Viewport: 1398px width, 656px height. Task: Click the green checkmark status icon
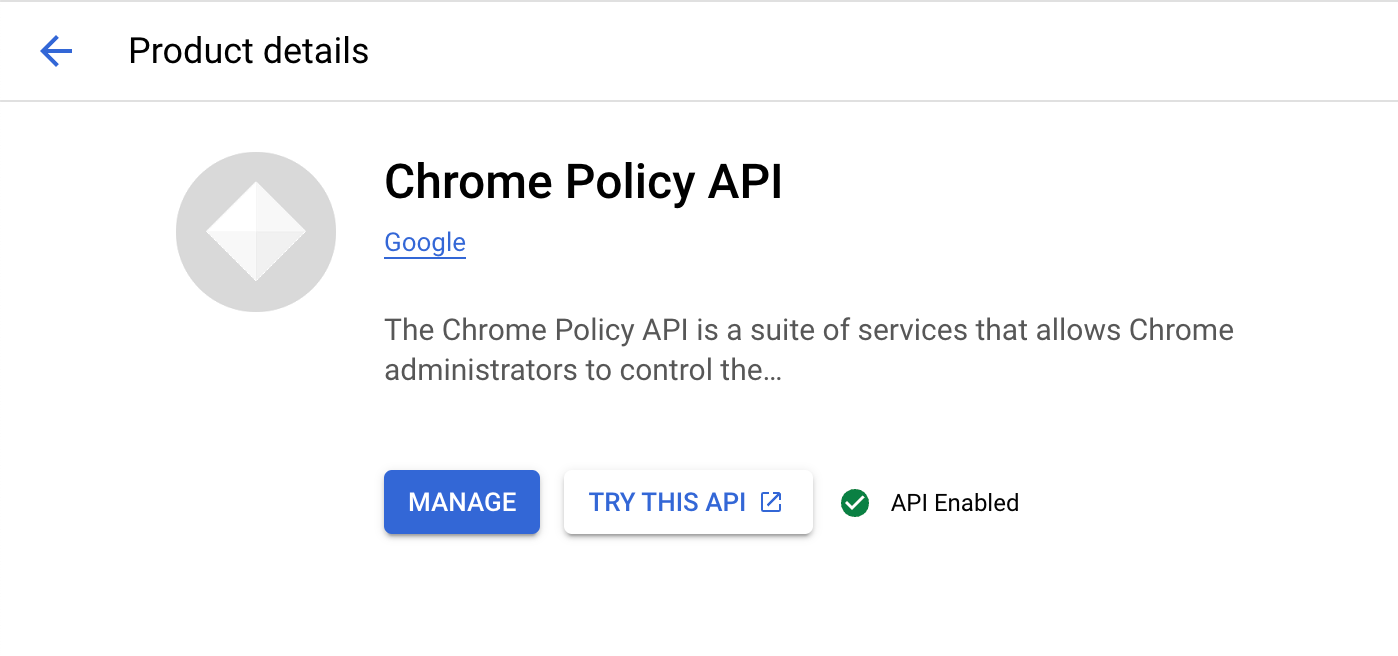(855, 503)
